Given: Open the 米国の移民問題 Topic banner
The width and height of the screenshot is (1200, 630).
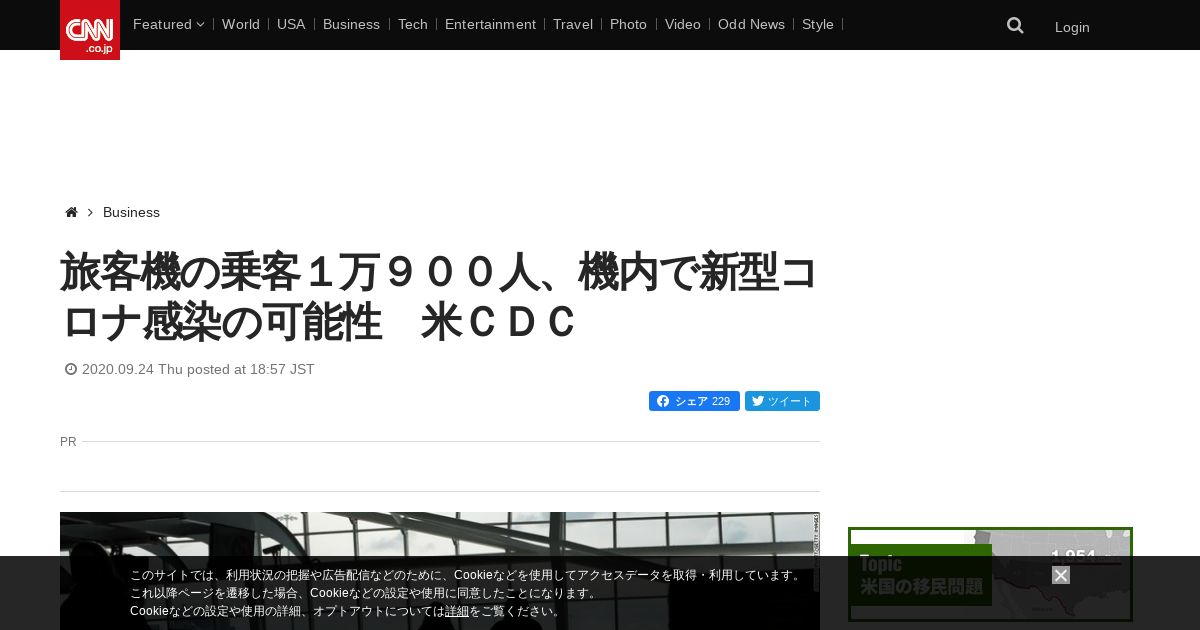Looking at the screenshot, I should point(990,574).
